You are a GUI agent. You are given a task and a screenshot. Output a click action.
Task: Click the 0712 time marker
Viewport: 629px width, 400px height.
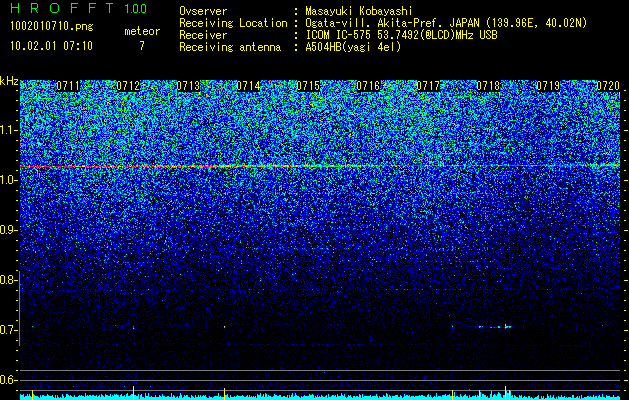(x=128, y=86)
